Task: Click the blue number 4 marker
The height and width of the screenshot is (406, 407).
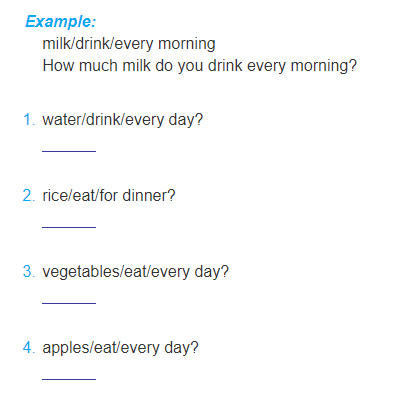Action: coord(29,348)
